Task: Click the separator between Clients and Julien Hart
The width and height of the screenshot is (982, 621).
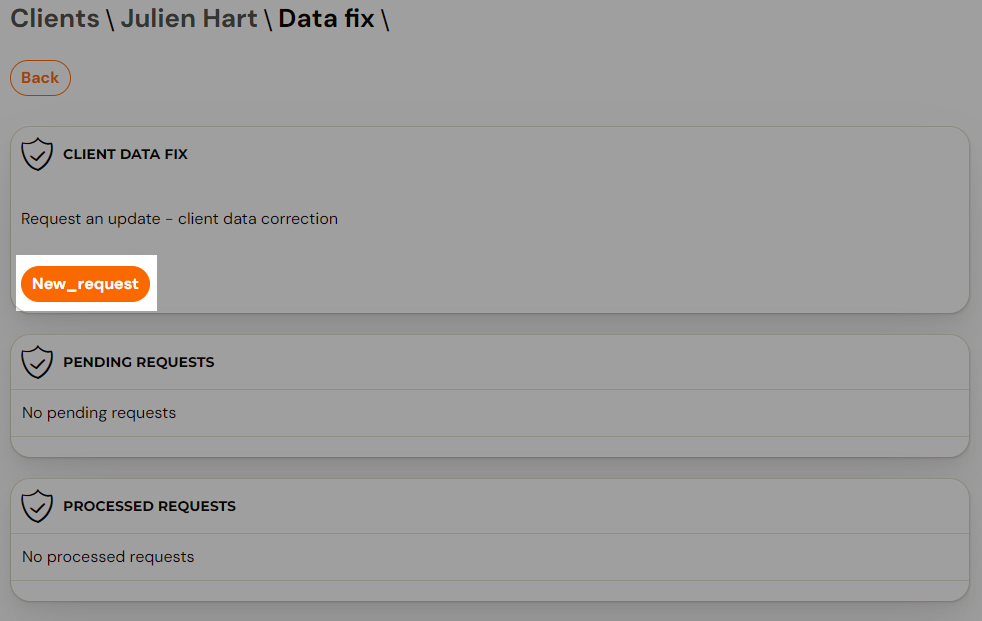Action: point(110,19)
